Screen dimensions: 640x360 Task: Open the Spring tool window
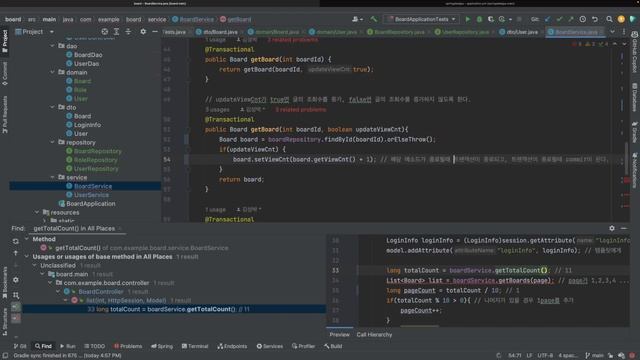click(162, 346)
